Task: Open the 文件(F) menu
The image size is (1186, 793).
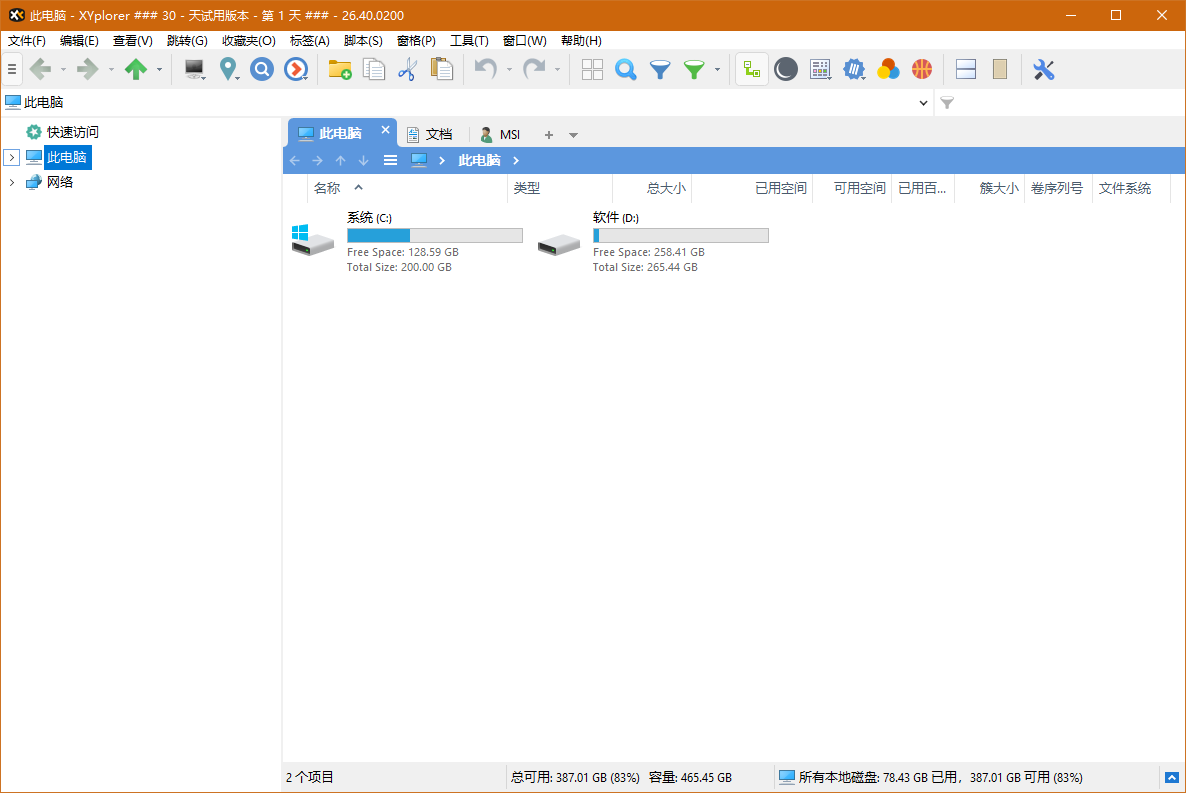Action: 26,41
